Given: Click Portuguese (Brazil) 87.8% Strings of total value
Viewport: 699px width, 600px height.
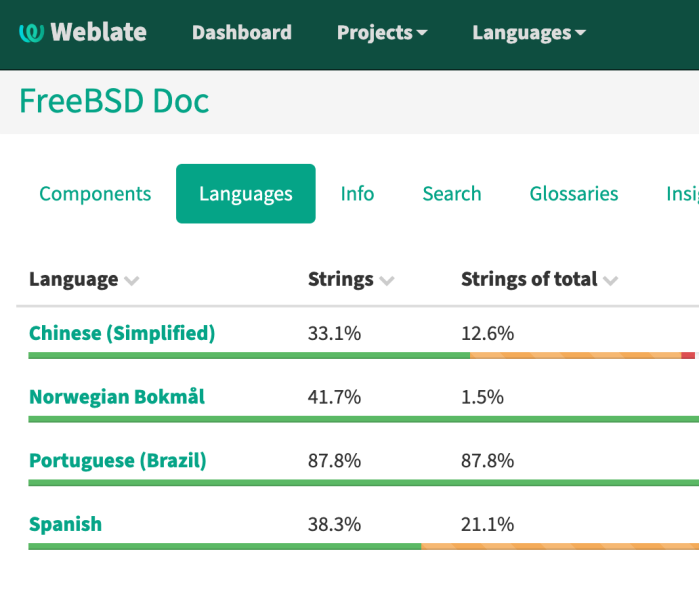Looking at the screenshot, I should (x=487, y=461).
